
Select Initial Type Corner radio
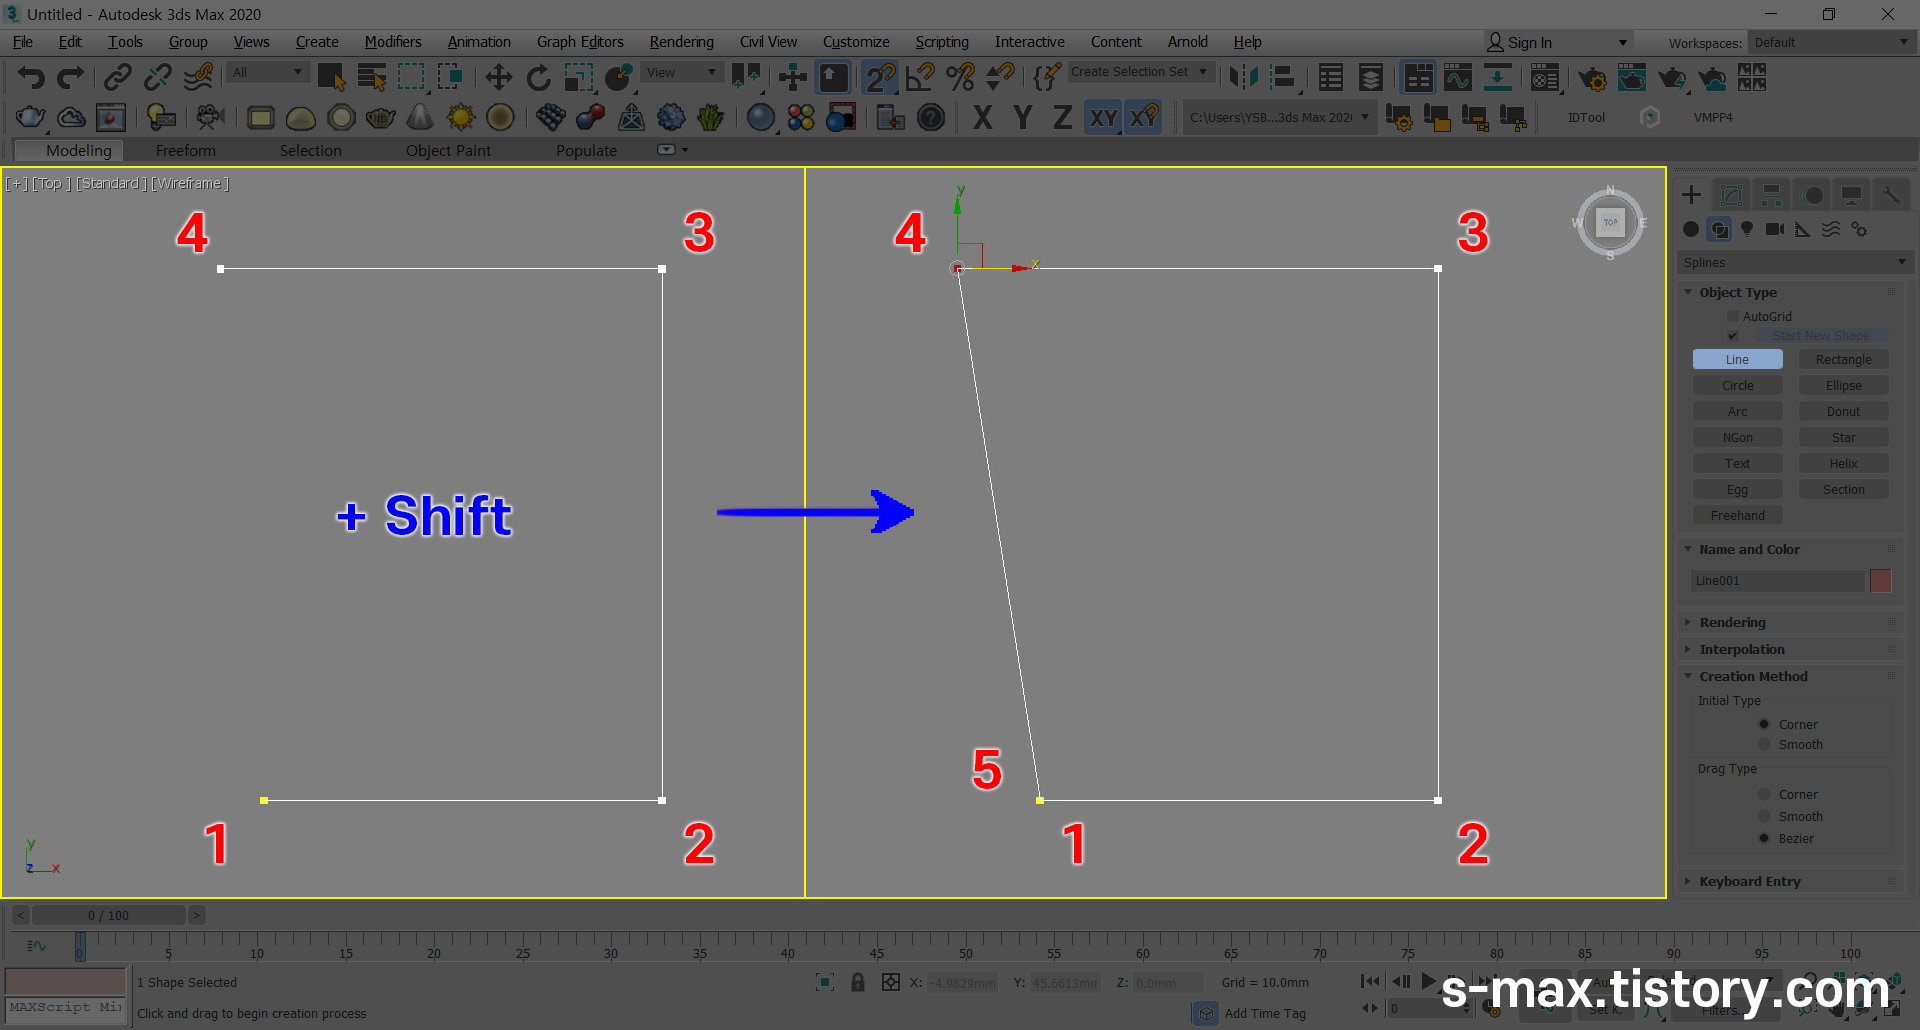tap(1764, 724)
